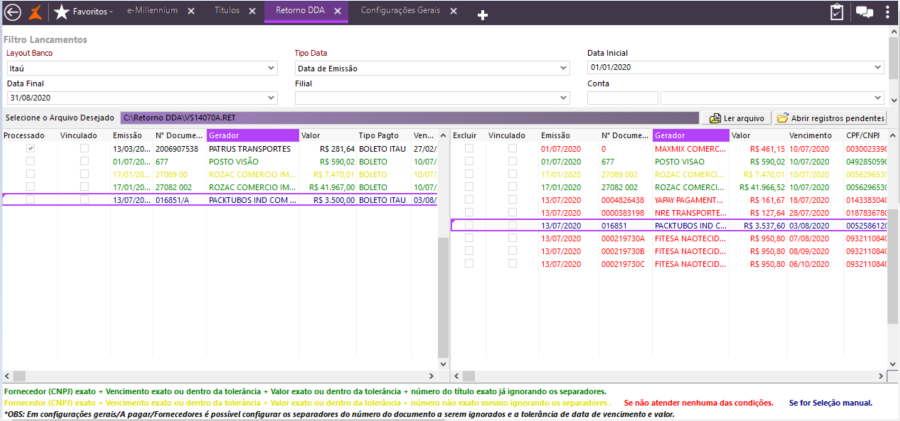Expand the Conta description dropdown
Image resolution: width=900 pixels, height=421 pixels.
point(878,98)
